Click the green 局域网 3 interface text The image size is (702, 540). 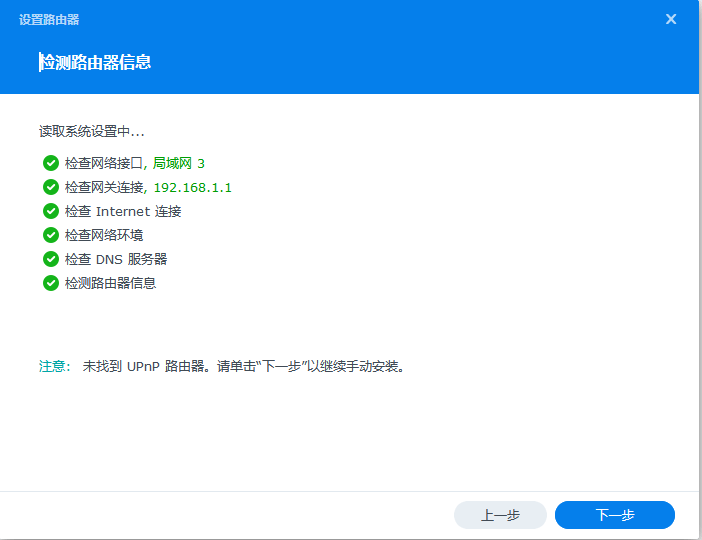(x=178, y=163)
